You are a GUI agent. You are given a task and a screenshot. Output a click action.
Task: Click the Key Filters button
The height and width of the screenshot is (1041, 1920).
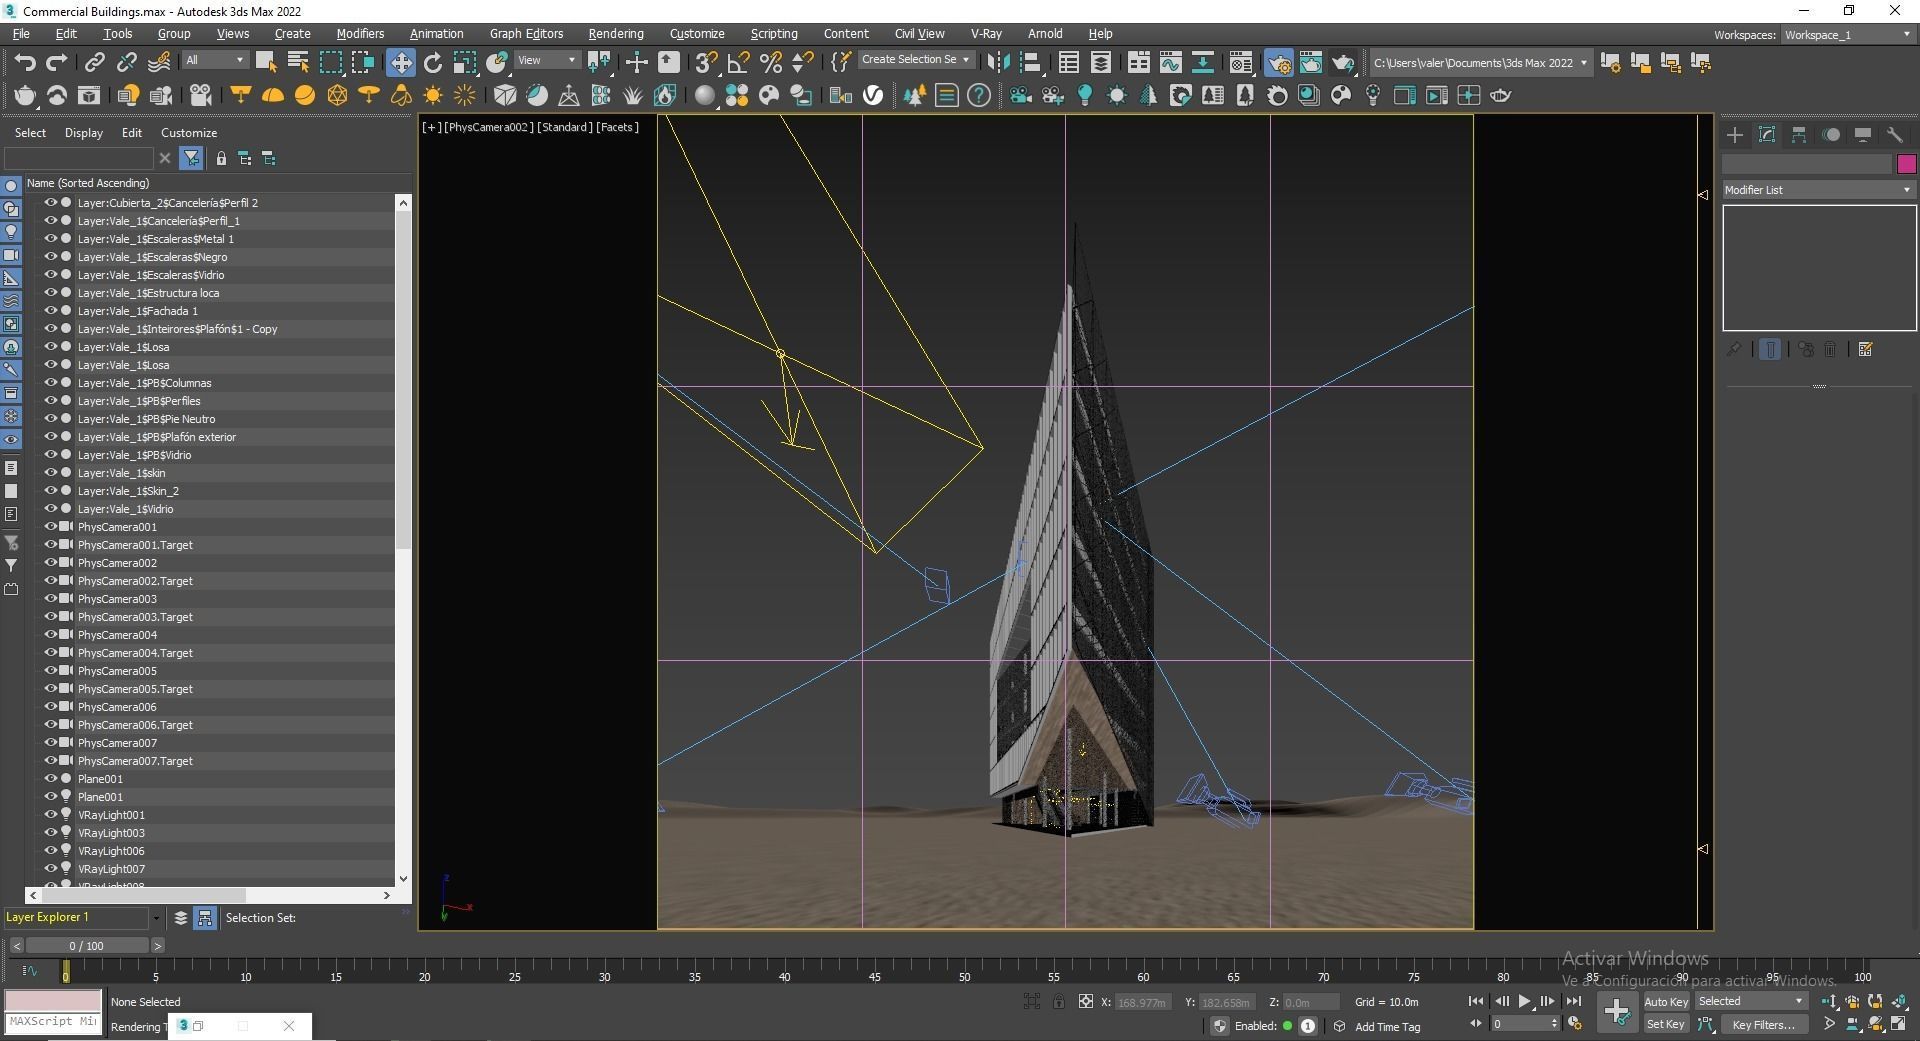[x=1763, y=1024]
